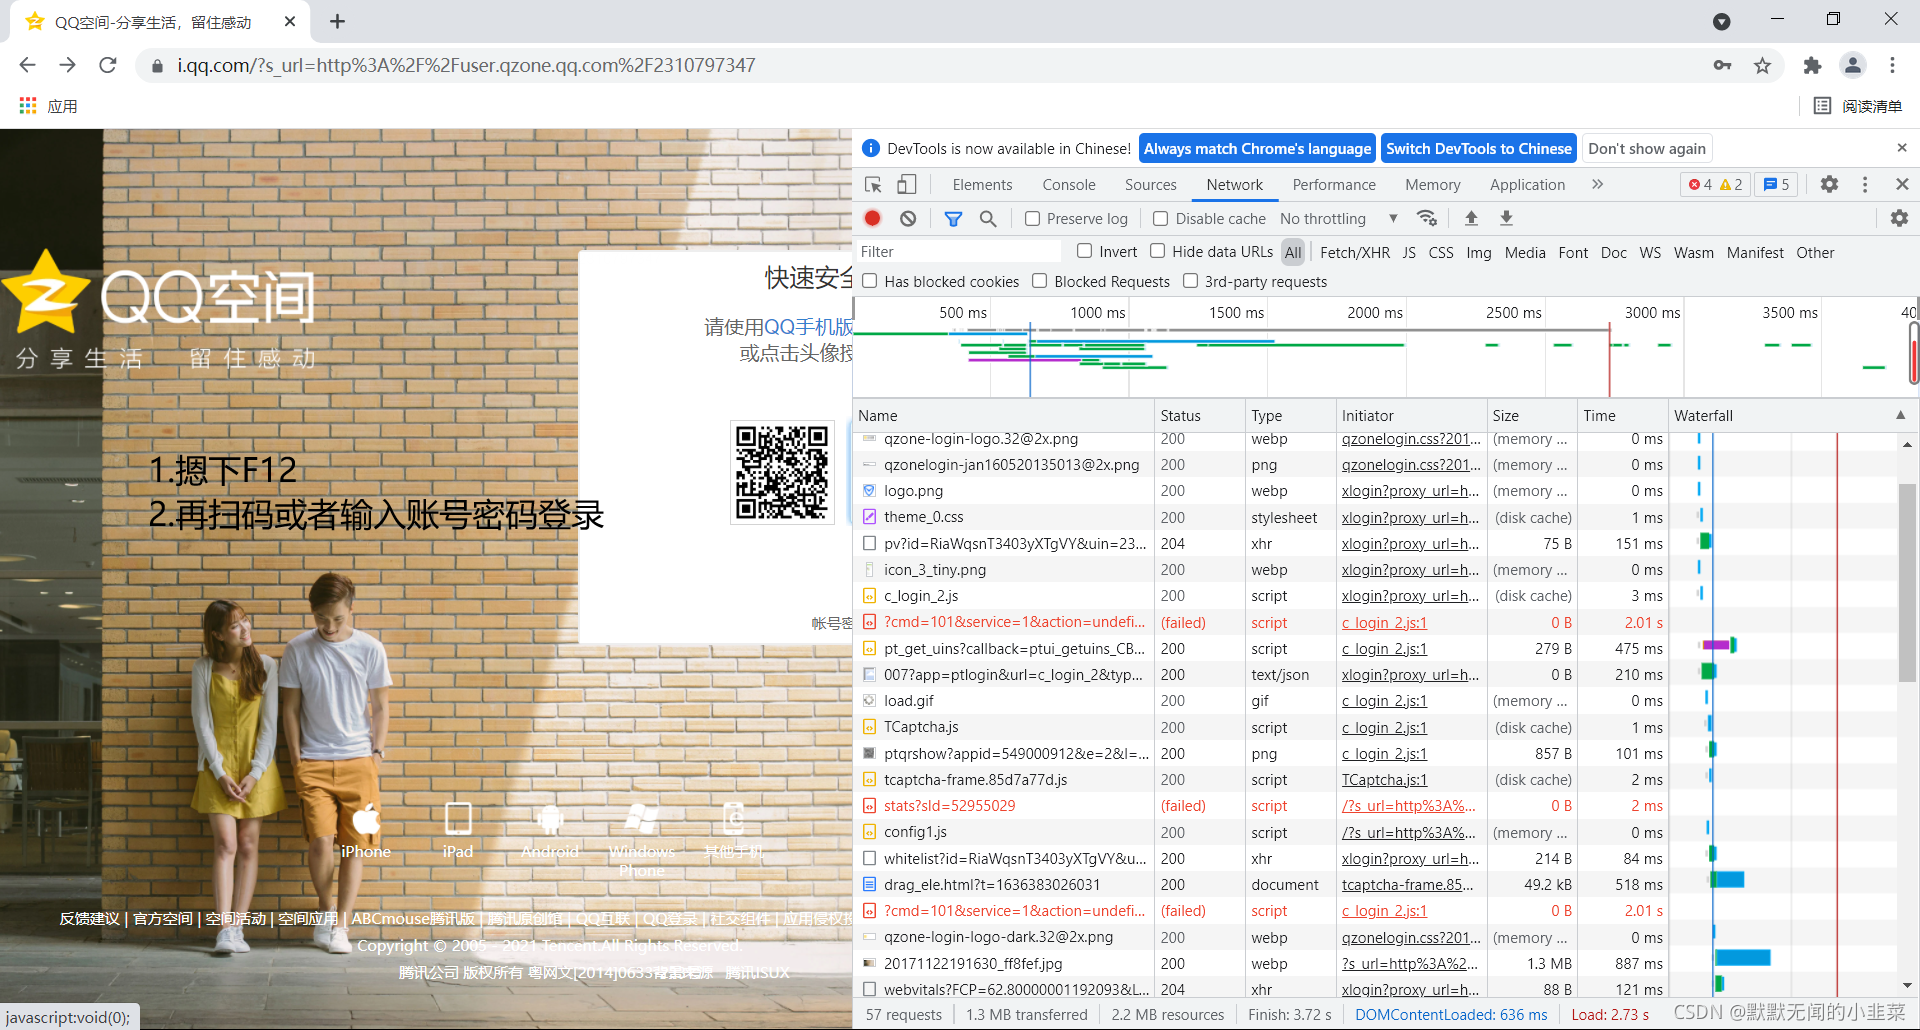Open Network panel settings gear
1920x1030 pixels.
click(1899, 218)
